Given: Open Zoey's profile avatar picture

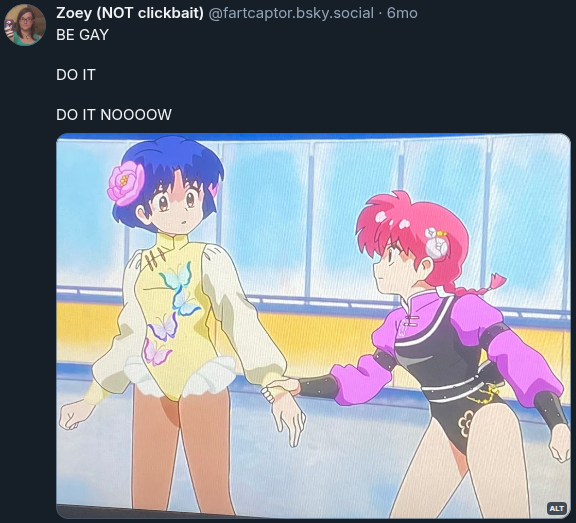Looking at the screenshot, I should 25,25.
